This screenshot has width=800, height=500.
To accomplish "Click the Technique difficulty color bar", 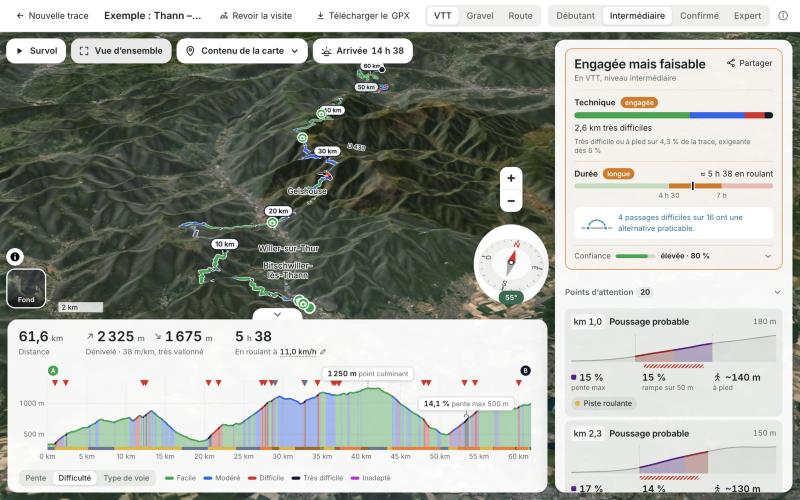I will coord(673,115).
